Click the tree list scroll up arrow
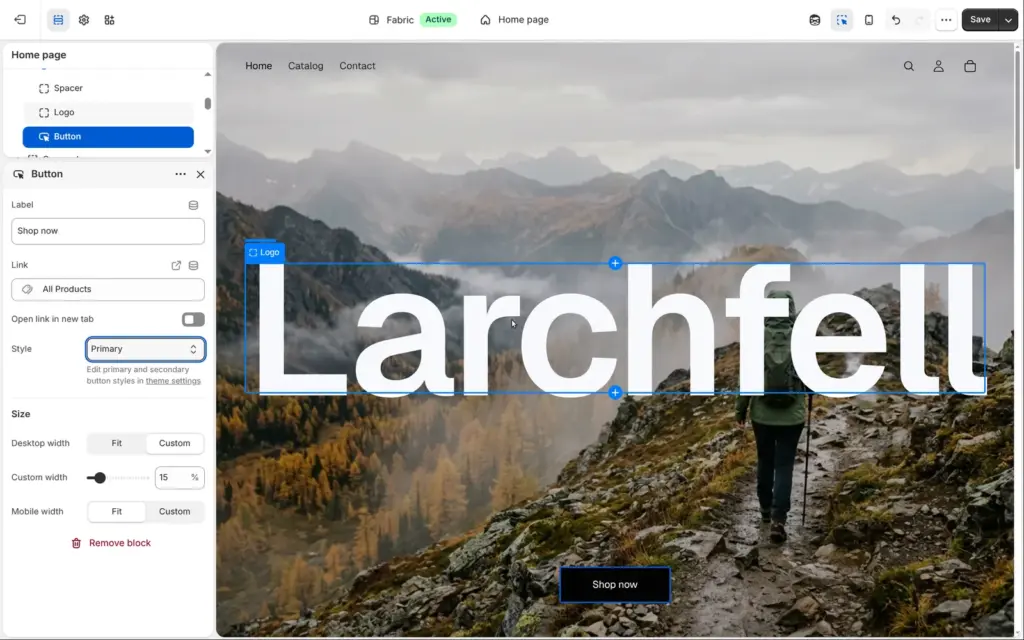1024x640 pixels. click(x=208, y=74)
